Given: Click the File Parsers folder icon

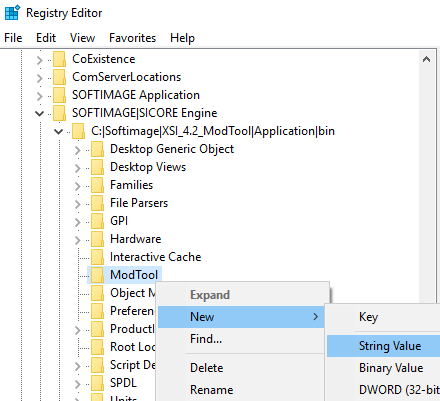Looking at the screenshot, I should click(x=97, y=203).
